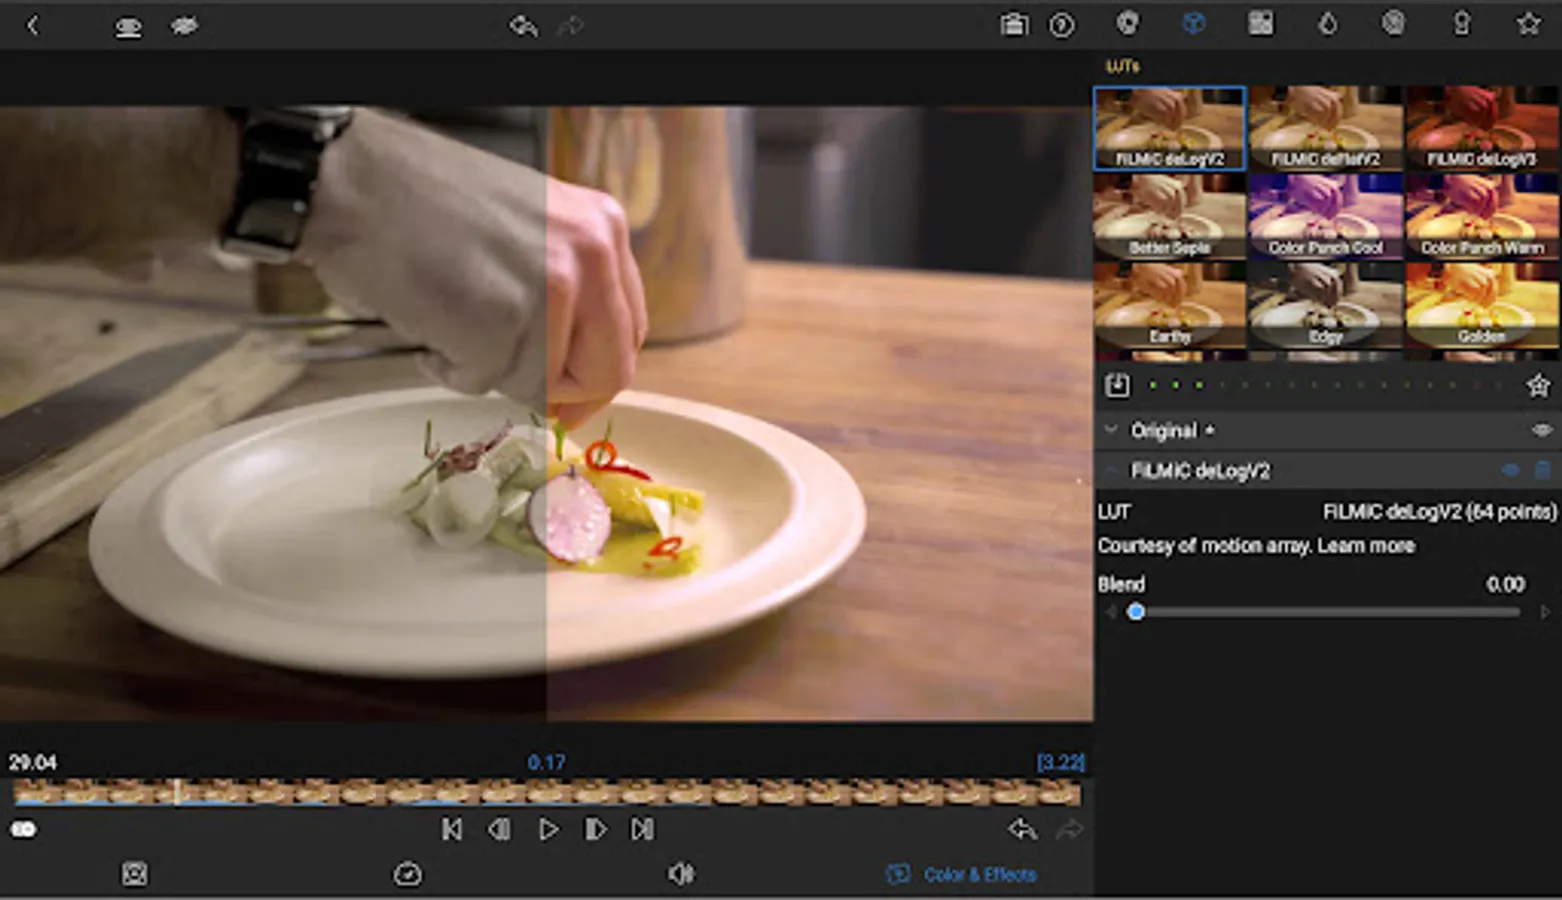The height and width of the screenshot is (900, 1562).
Task: Switch to the Color & Effects tab
Action: [962, 874]
